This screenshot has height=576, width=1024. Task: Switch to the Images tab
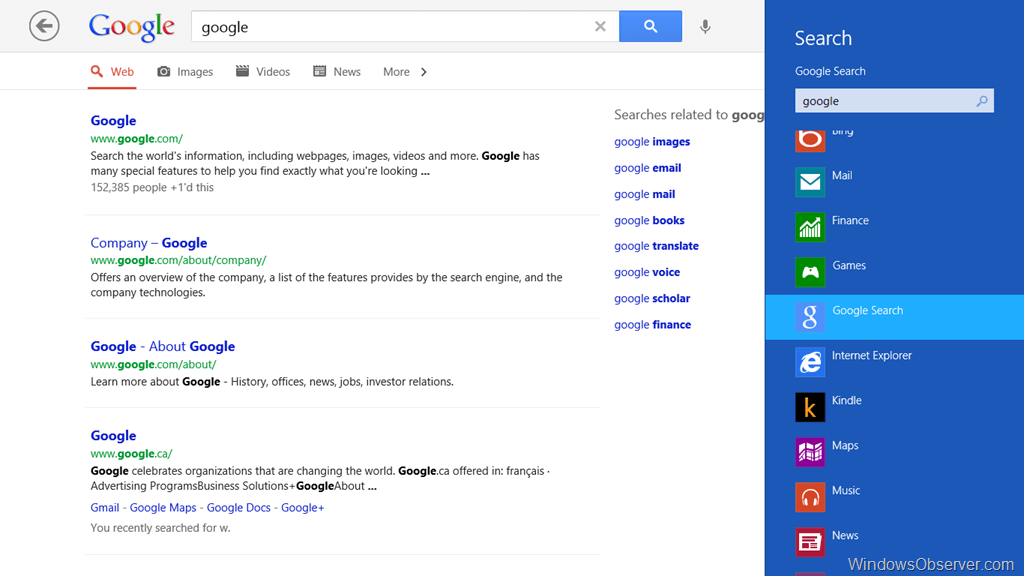click(185, 72)
